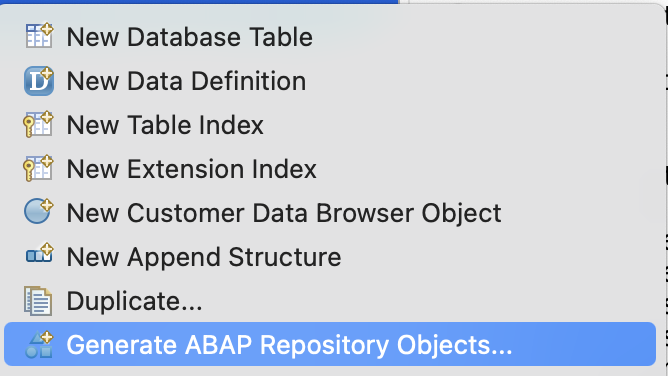Click the key-and-table icon for New Extension Index
This screenshot has height=376, width=668.
tap(38, 168)
